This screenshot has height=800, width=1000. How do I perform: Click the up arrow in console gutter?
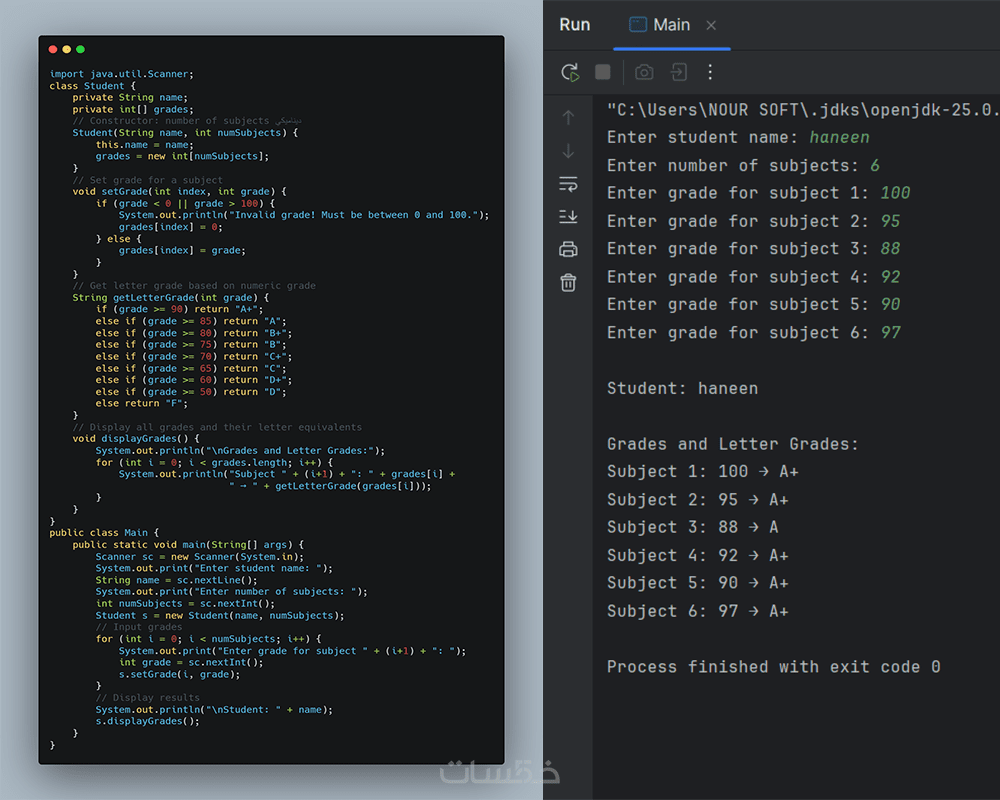[x=568, y=118]
